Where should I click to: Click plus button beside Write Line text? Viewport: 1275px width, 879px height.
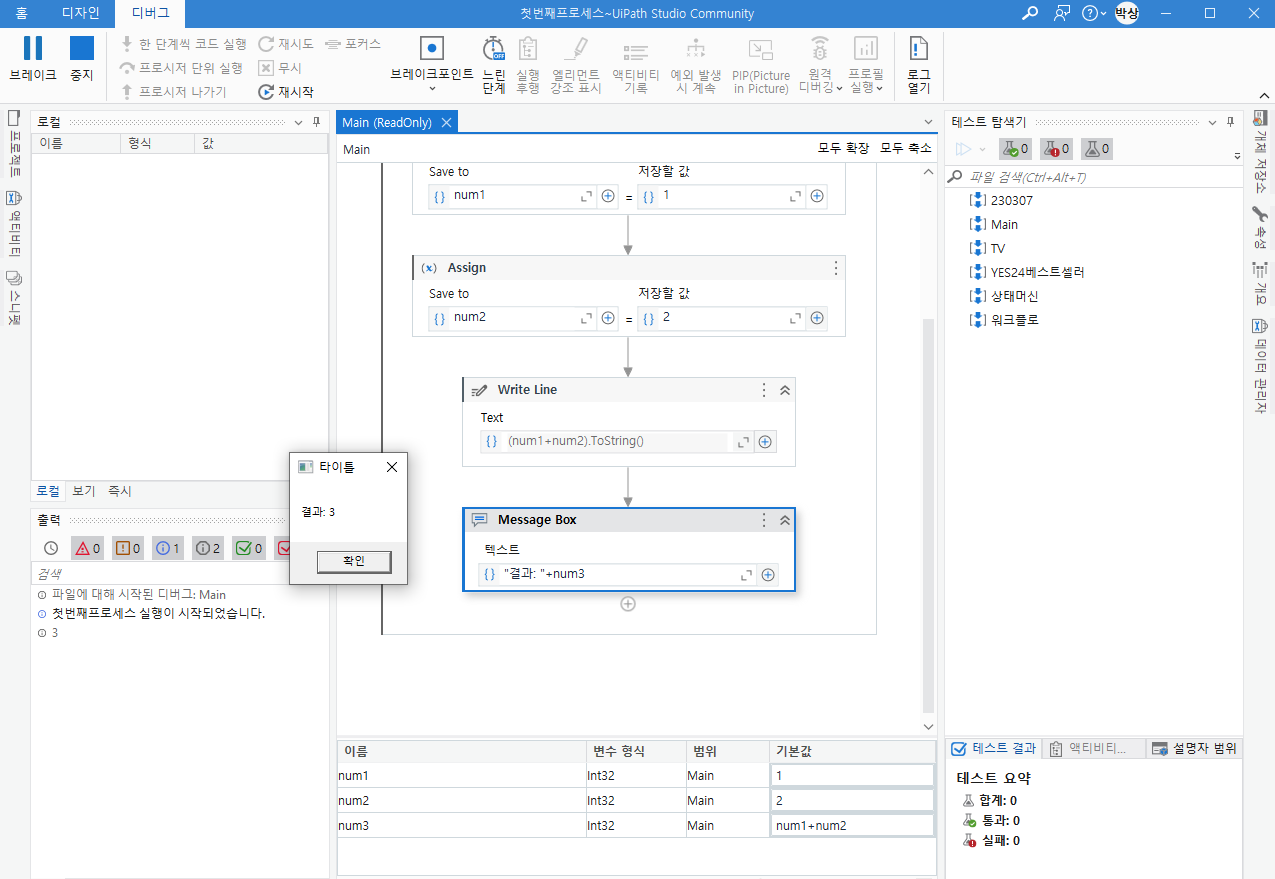[765, 441]
